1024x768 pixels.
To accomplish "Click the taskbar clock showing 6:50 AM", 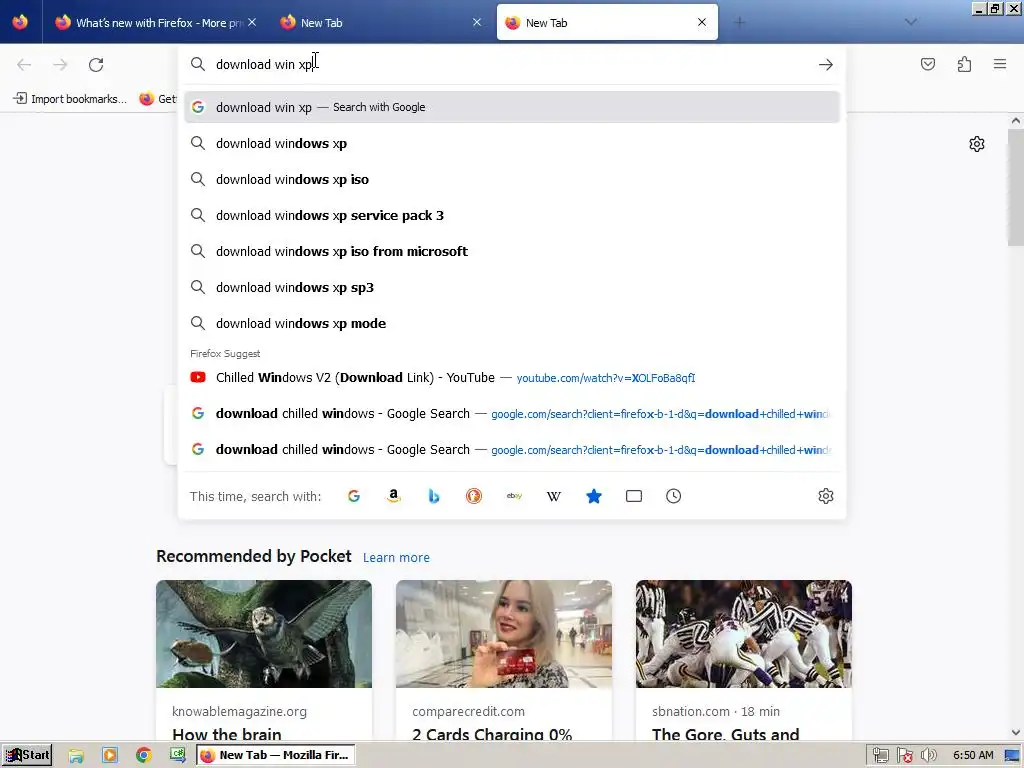I will pos(973,756).
